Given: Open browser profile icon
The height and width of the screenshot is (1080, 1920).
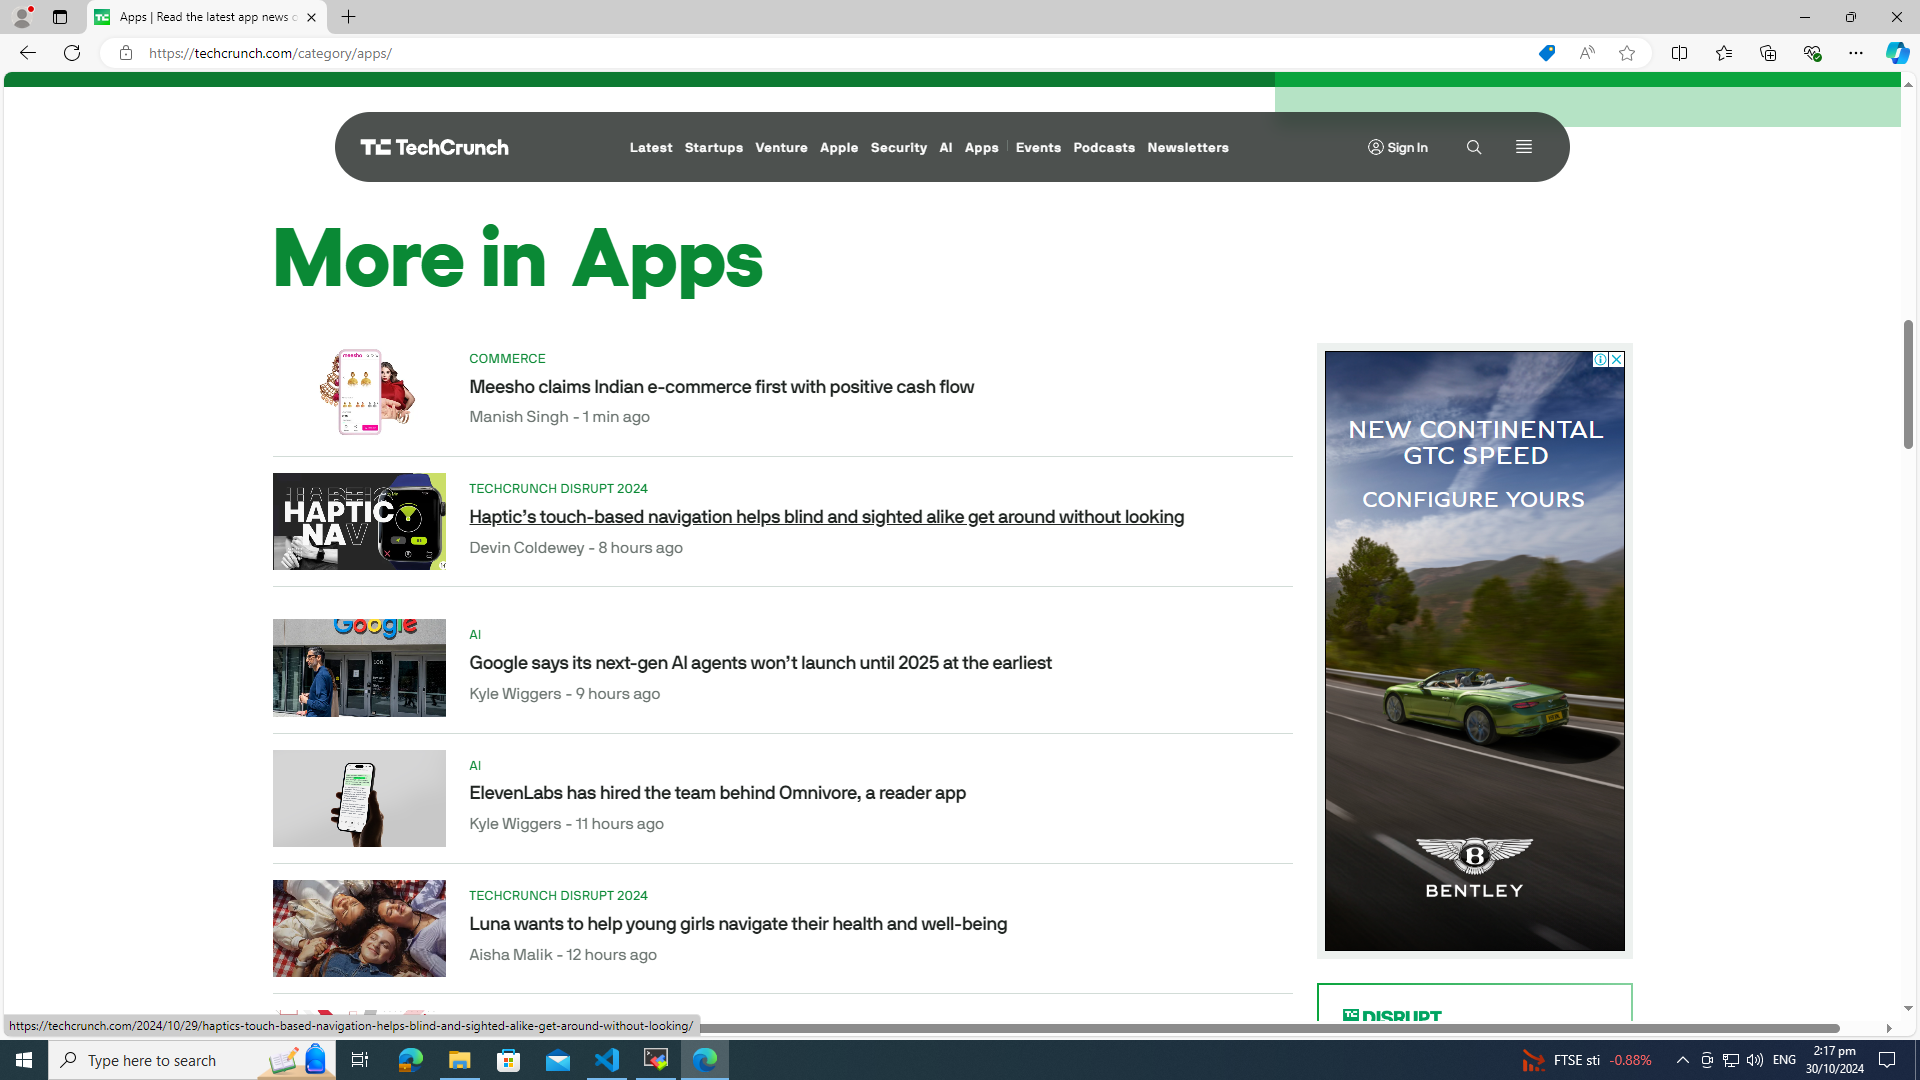Looking at the screenshot, I should click(21, 17).
